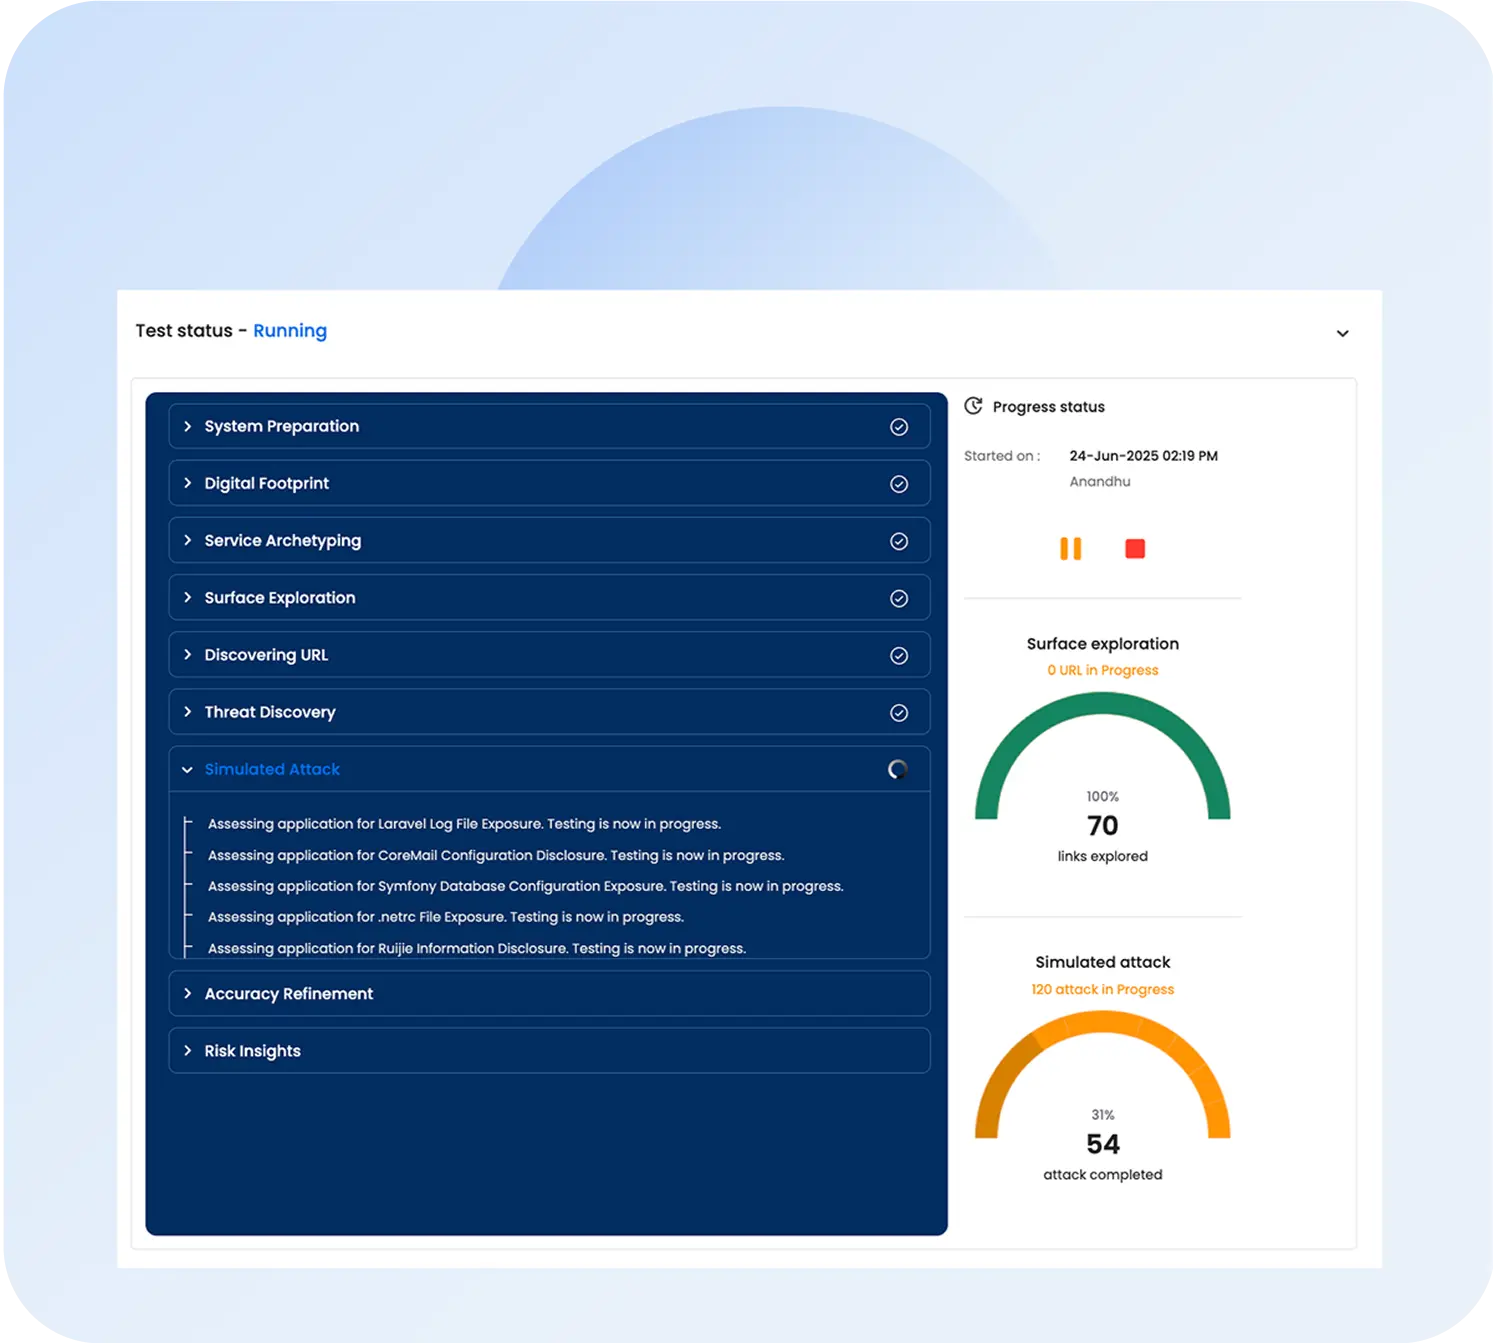1493x1343 pixels.
Task: Click Simulated Attack loading spinner icon
Action: coord(898,769)
